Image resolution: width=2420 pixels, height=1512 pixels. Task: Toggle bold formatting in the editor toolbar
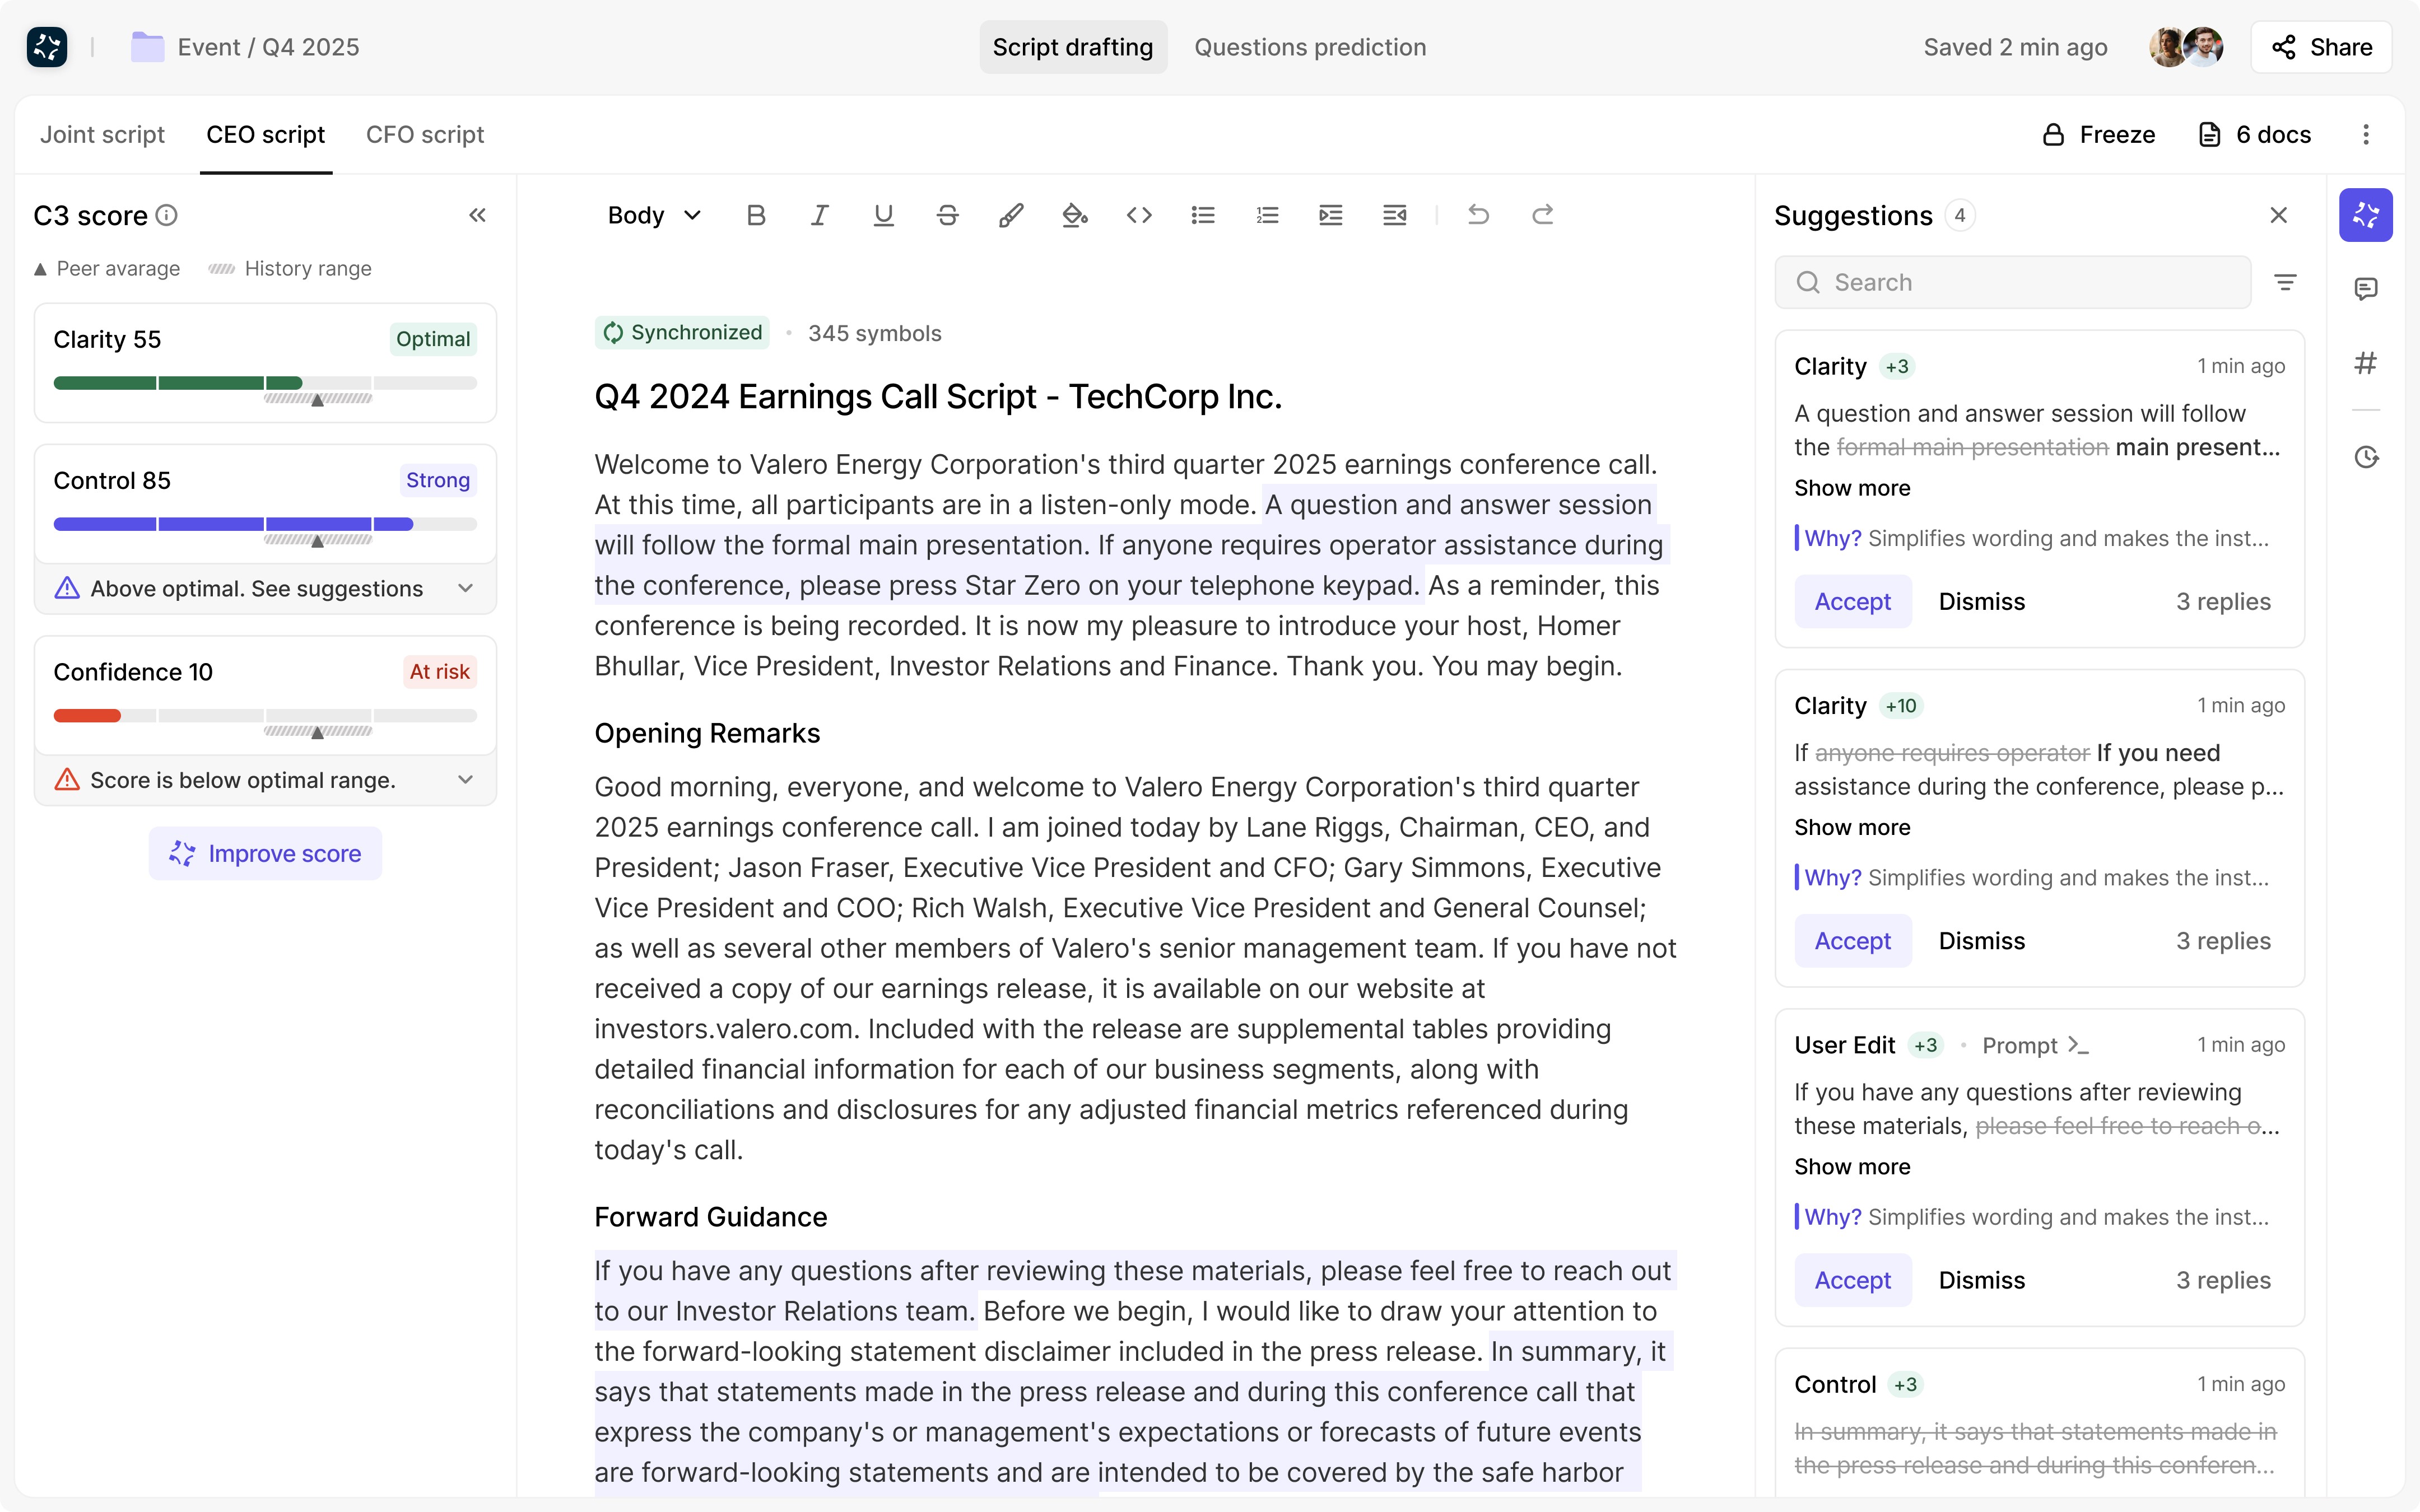click(756, 215)
